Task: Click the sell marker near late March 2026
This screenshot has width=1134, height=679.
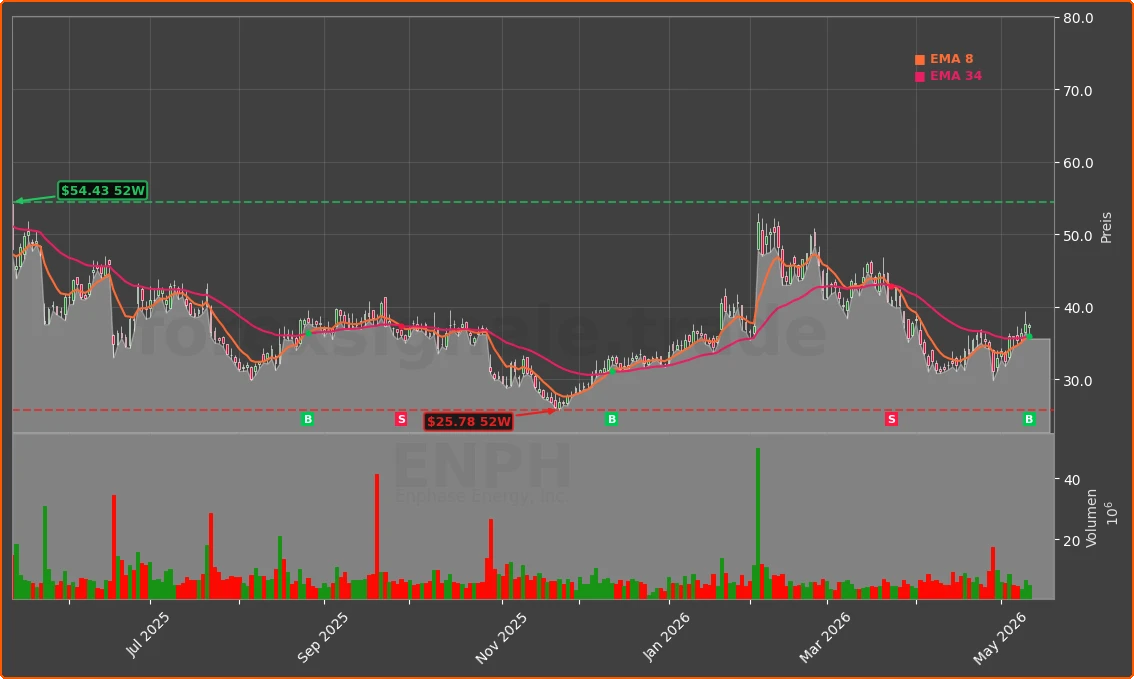Action: click(891, 419)
